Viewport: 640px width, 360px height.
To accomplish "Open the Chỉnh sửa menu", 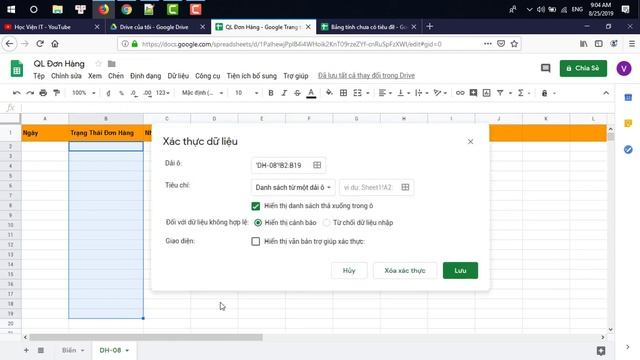I will (x=66, y=76).
